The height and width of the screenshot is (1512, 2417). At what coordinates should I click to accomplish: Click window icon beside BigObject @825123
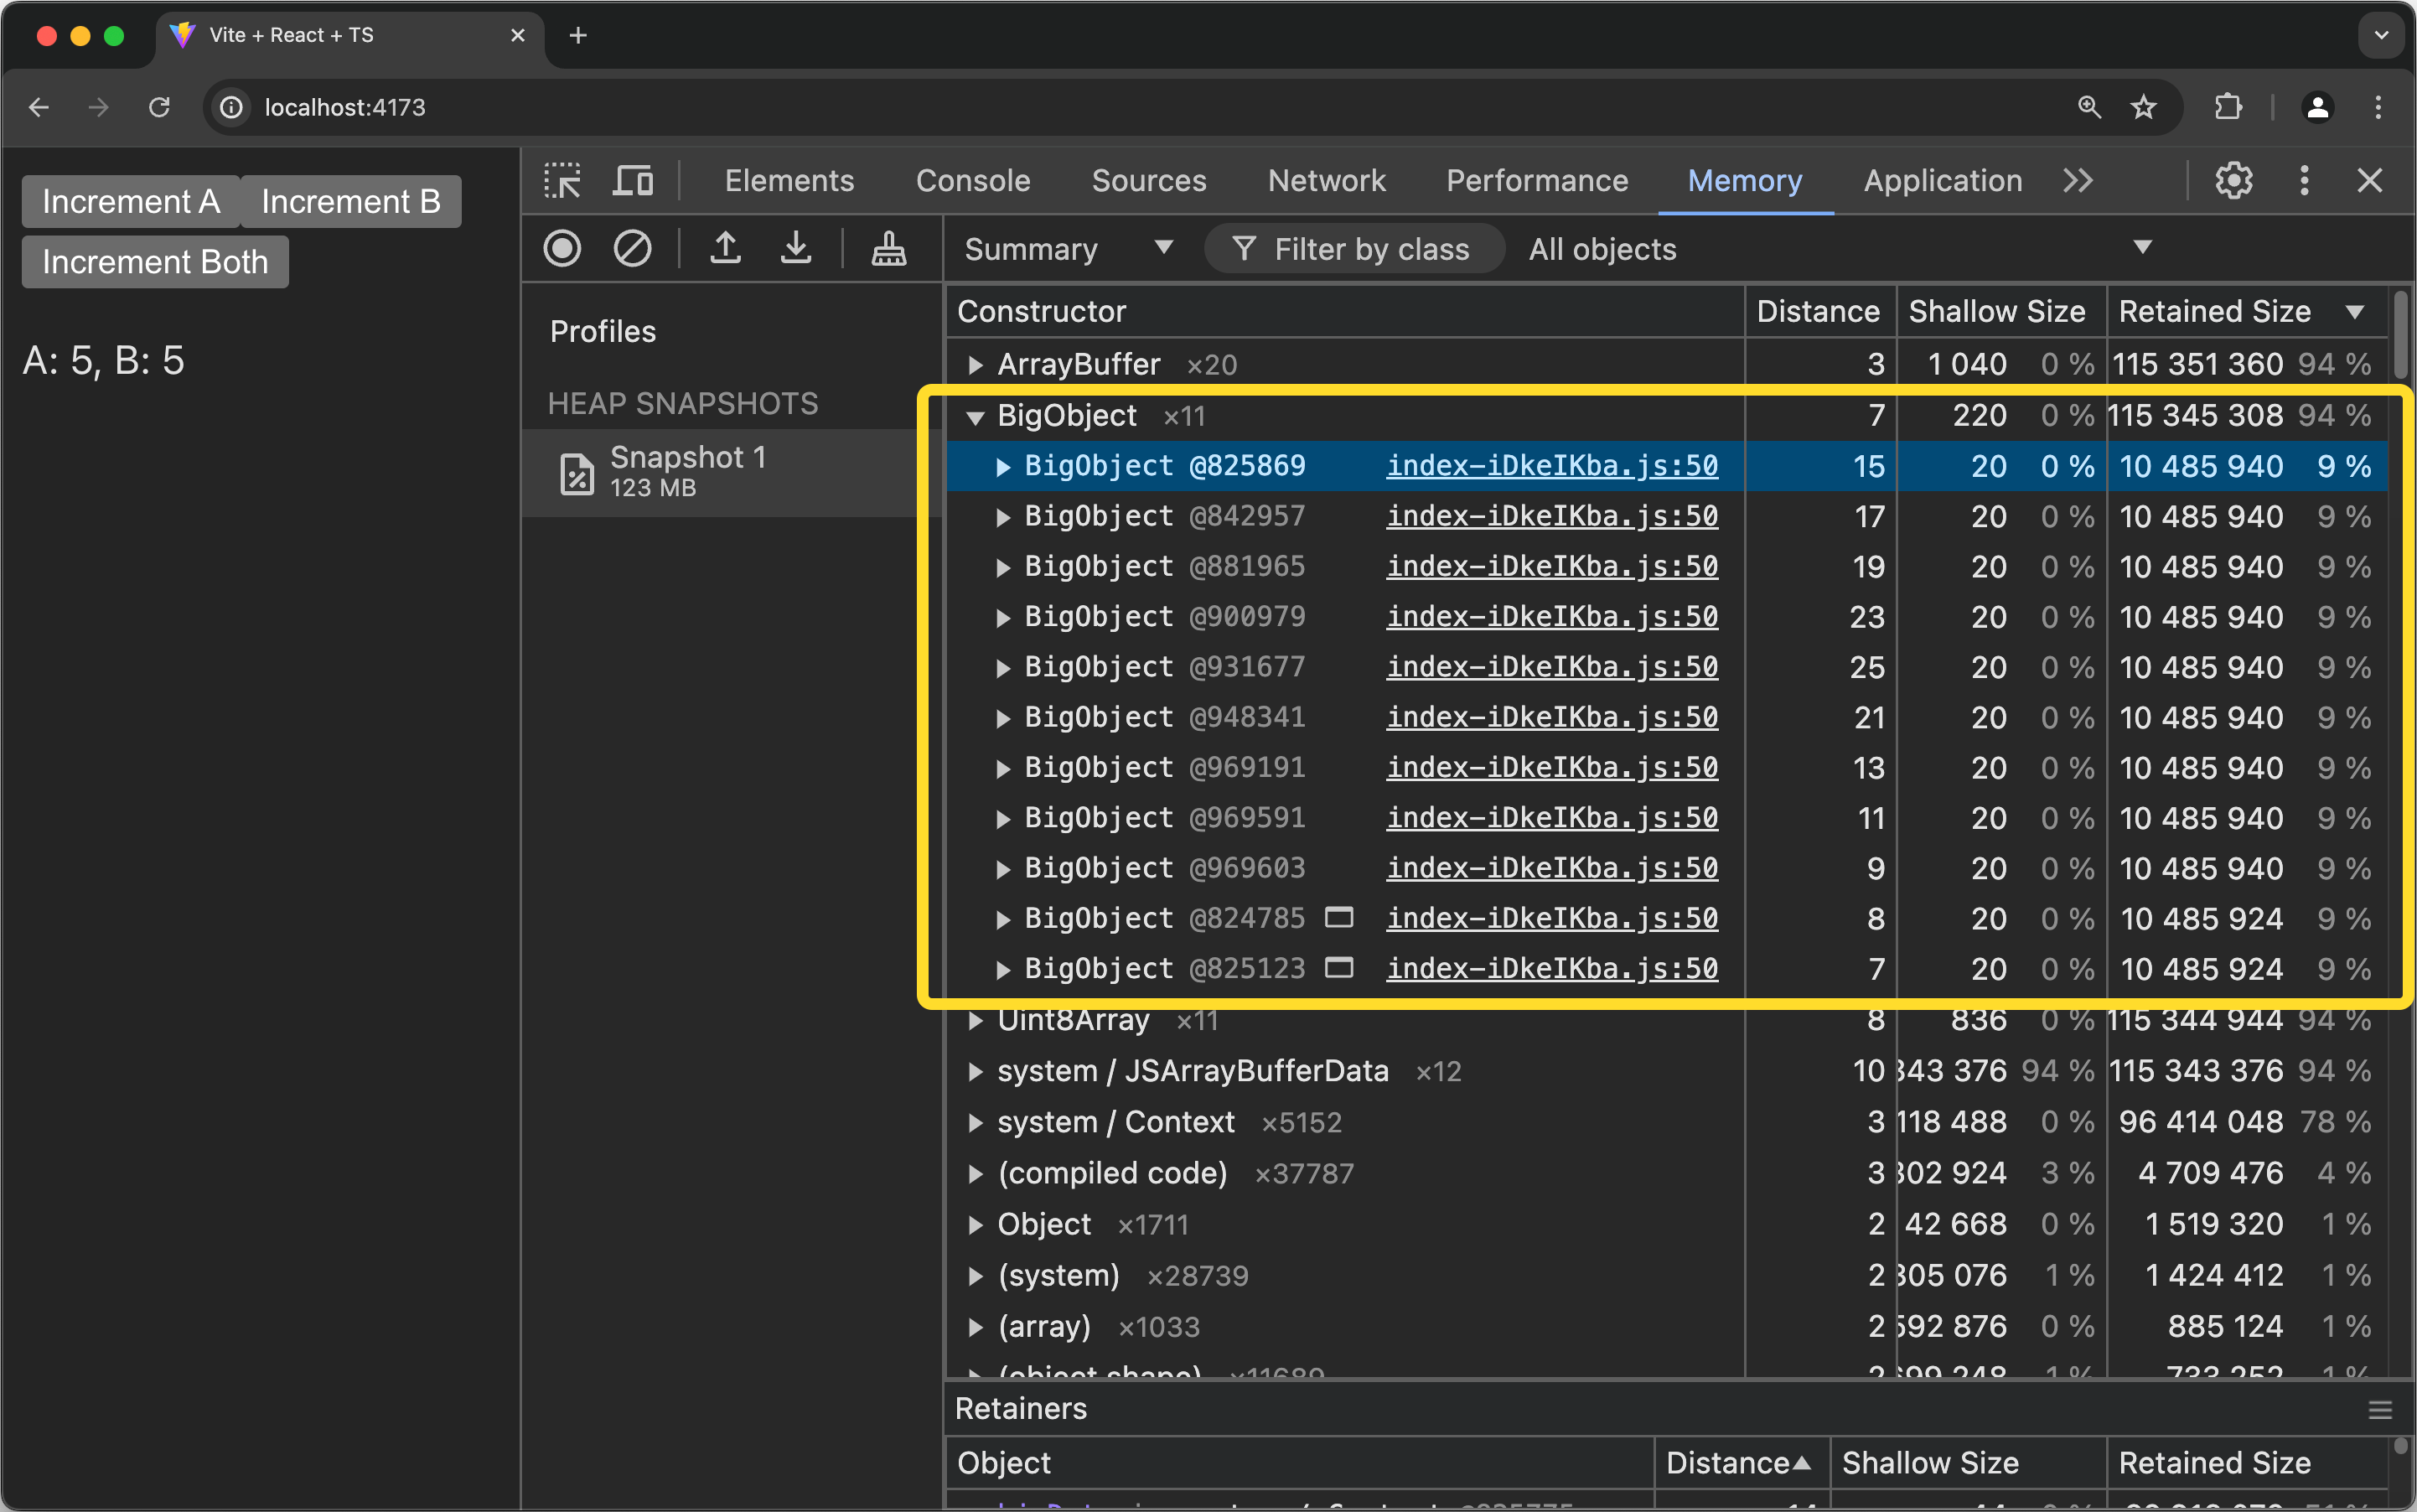click(x=1338, y=967)
